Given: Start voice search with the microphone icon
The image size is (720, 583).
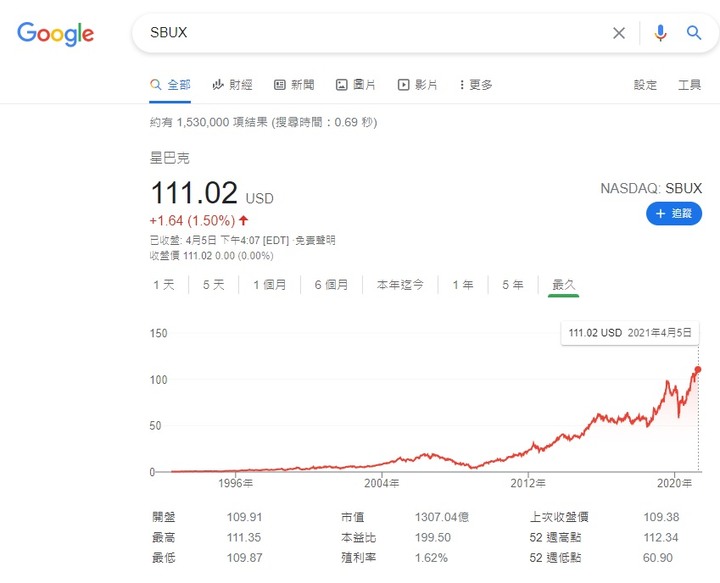Looking at the screenshot, I should click(660, 33).
